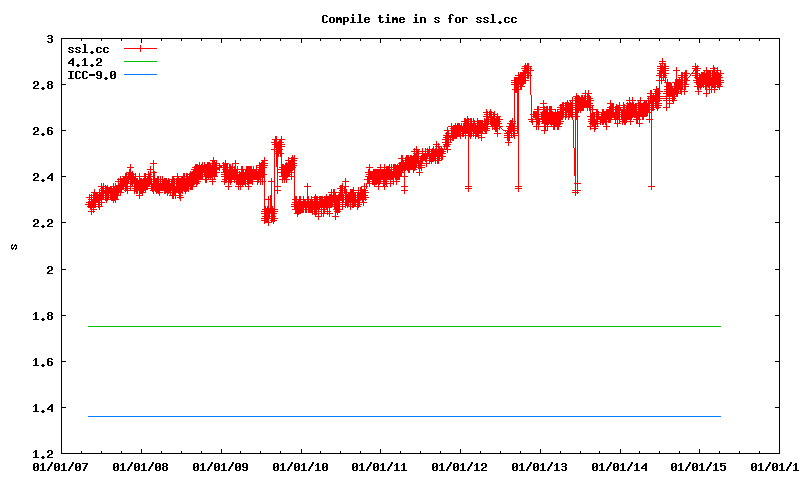Click the green 4.1.2 legend line sample
The image size is (800, 480).
click(x=140, y=62)
